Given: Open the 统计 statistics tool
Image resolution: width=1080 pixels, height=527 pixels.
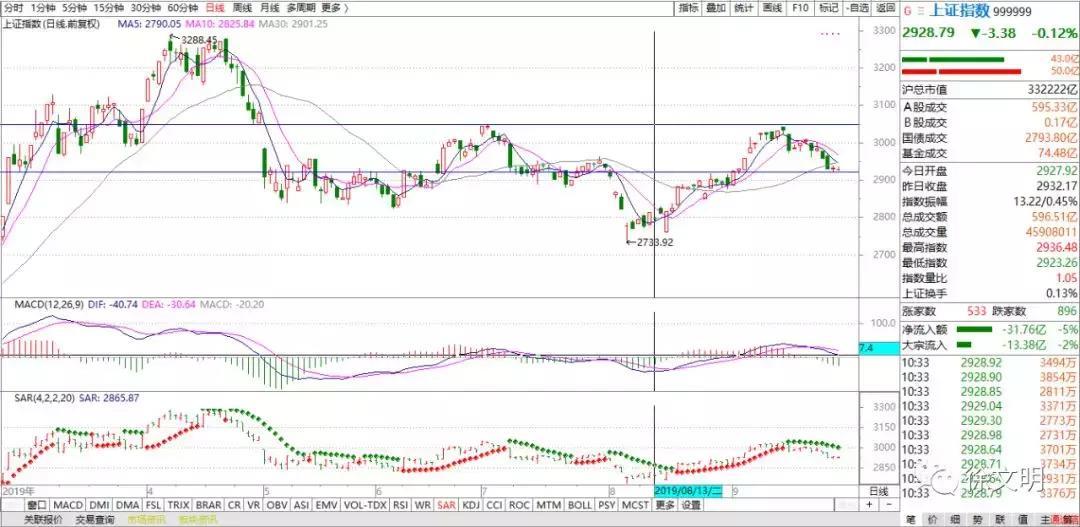Looking at the screenshot, I should (x=743, y=7).
